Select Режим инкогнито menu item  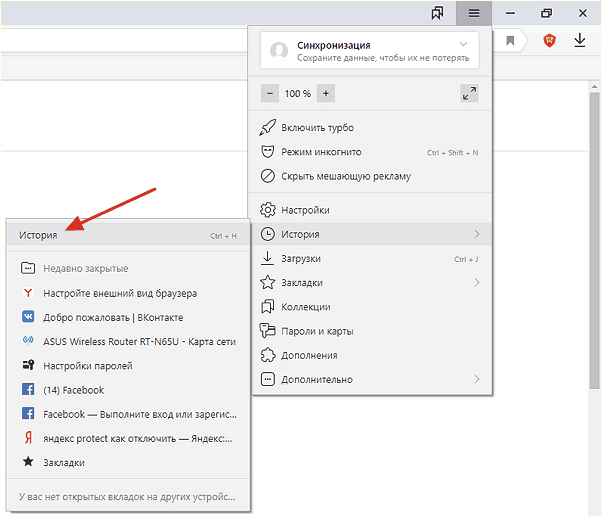[x=370, y=152]
